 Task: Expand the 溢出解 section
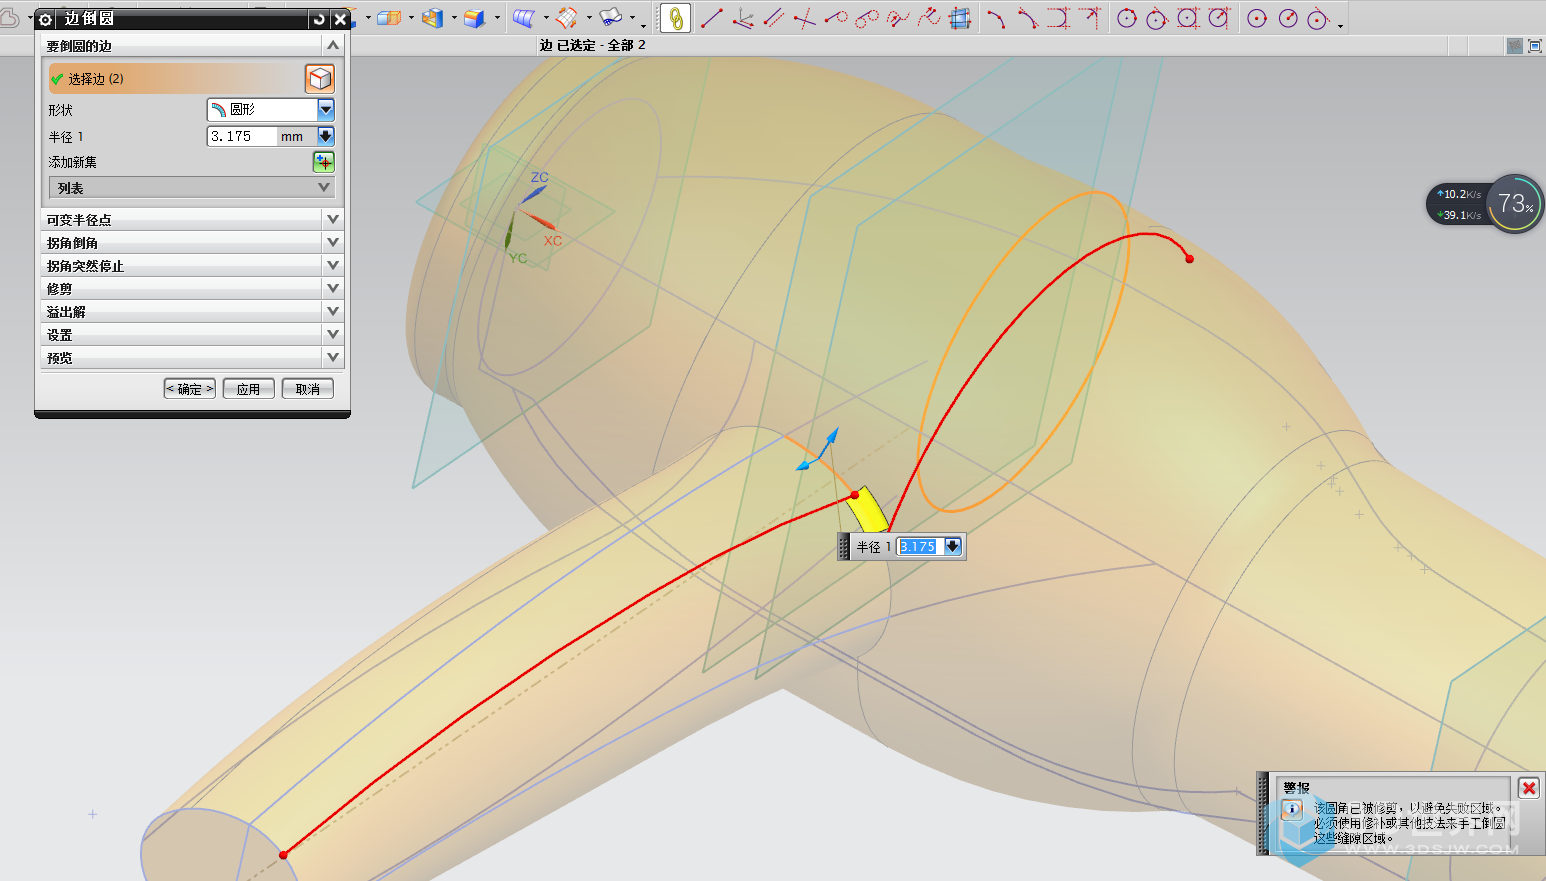click(x=193, y=311)
